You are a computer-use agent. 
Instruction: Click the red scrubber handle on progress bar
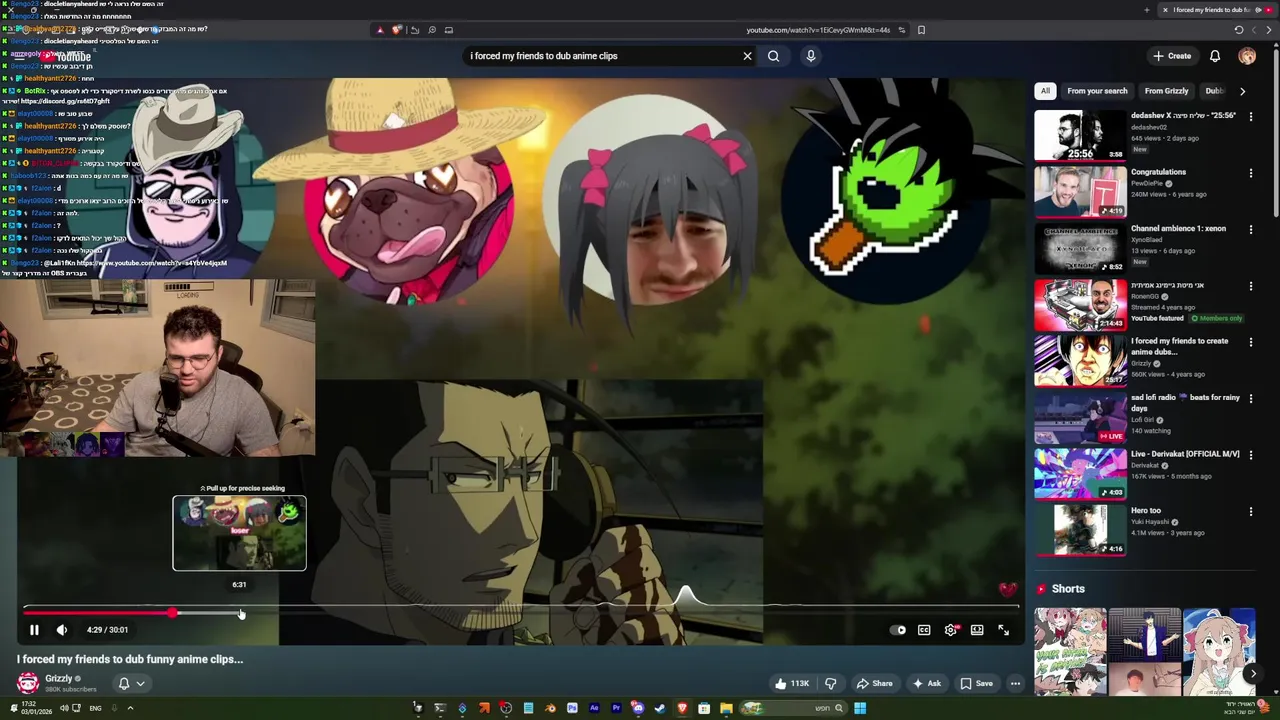[173, 612]
